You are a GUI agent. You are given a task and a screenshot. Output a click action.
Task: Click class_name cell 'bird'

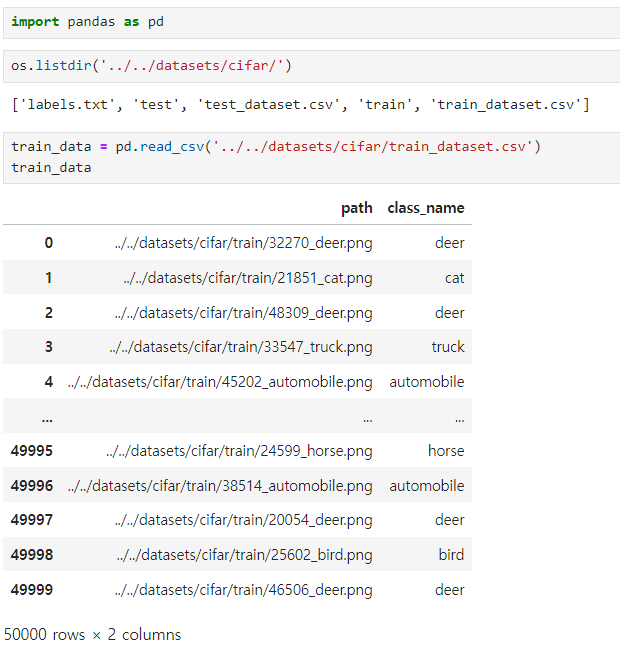[x=451, y=555]
